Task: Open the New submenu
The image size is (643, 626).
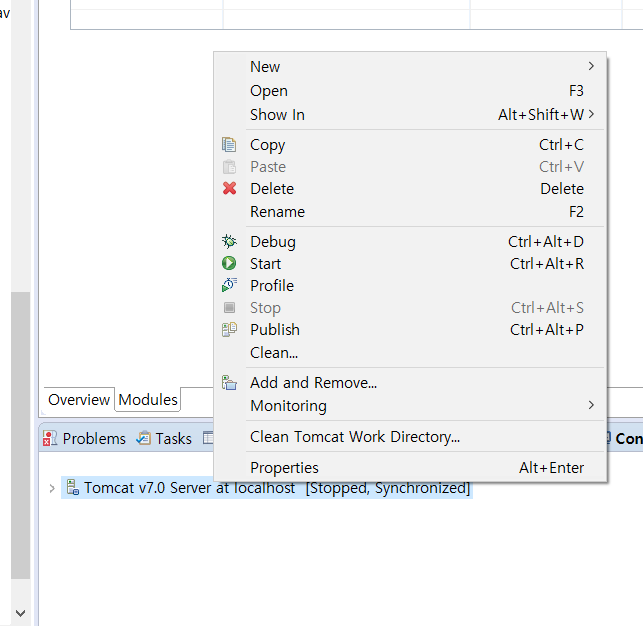Action: [410, 66]
